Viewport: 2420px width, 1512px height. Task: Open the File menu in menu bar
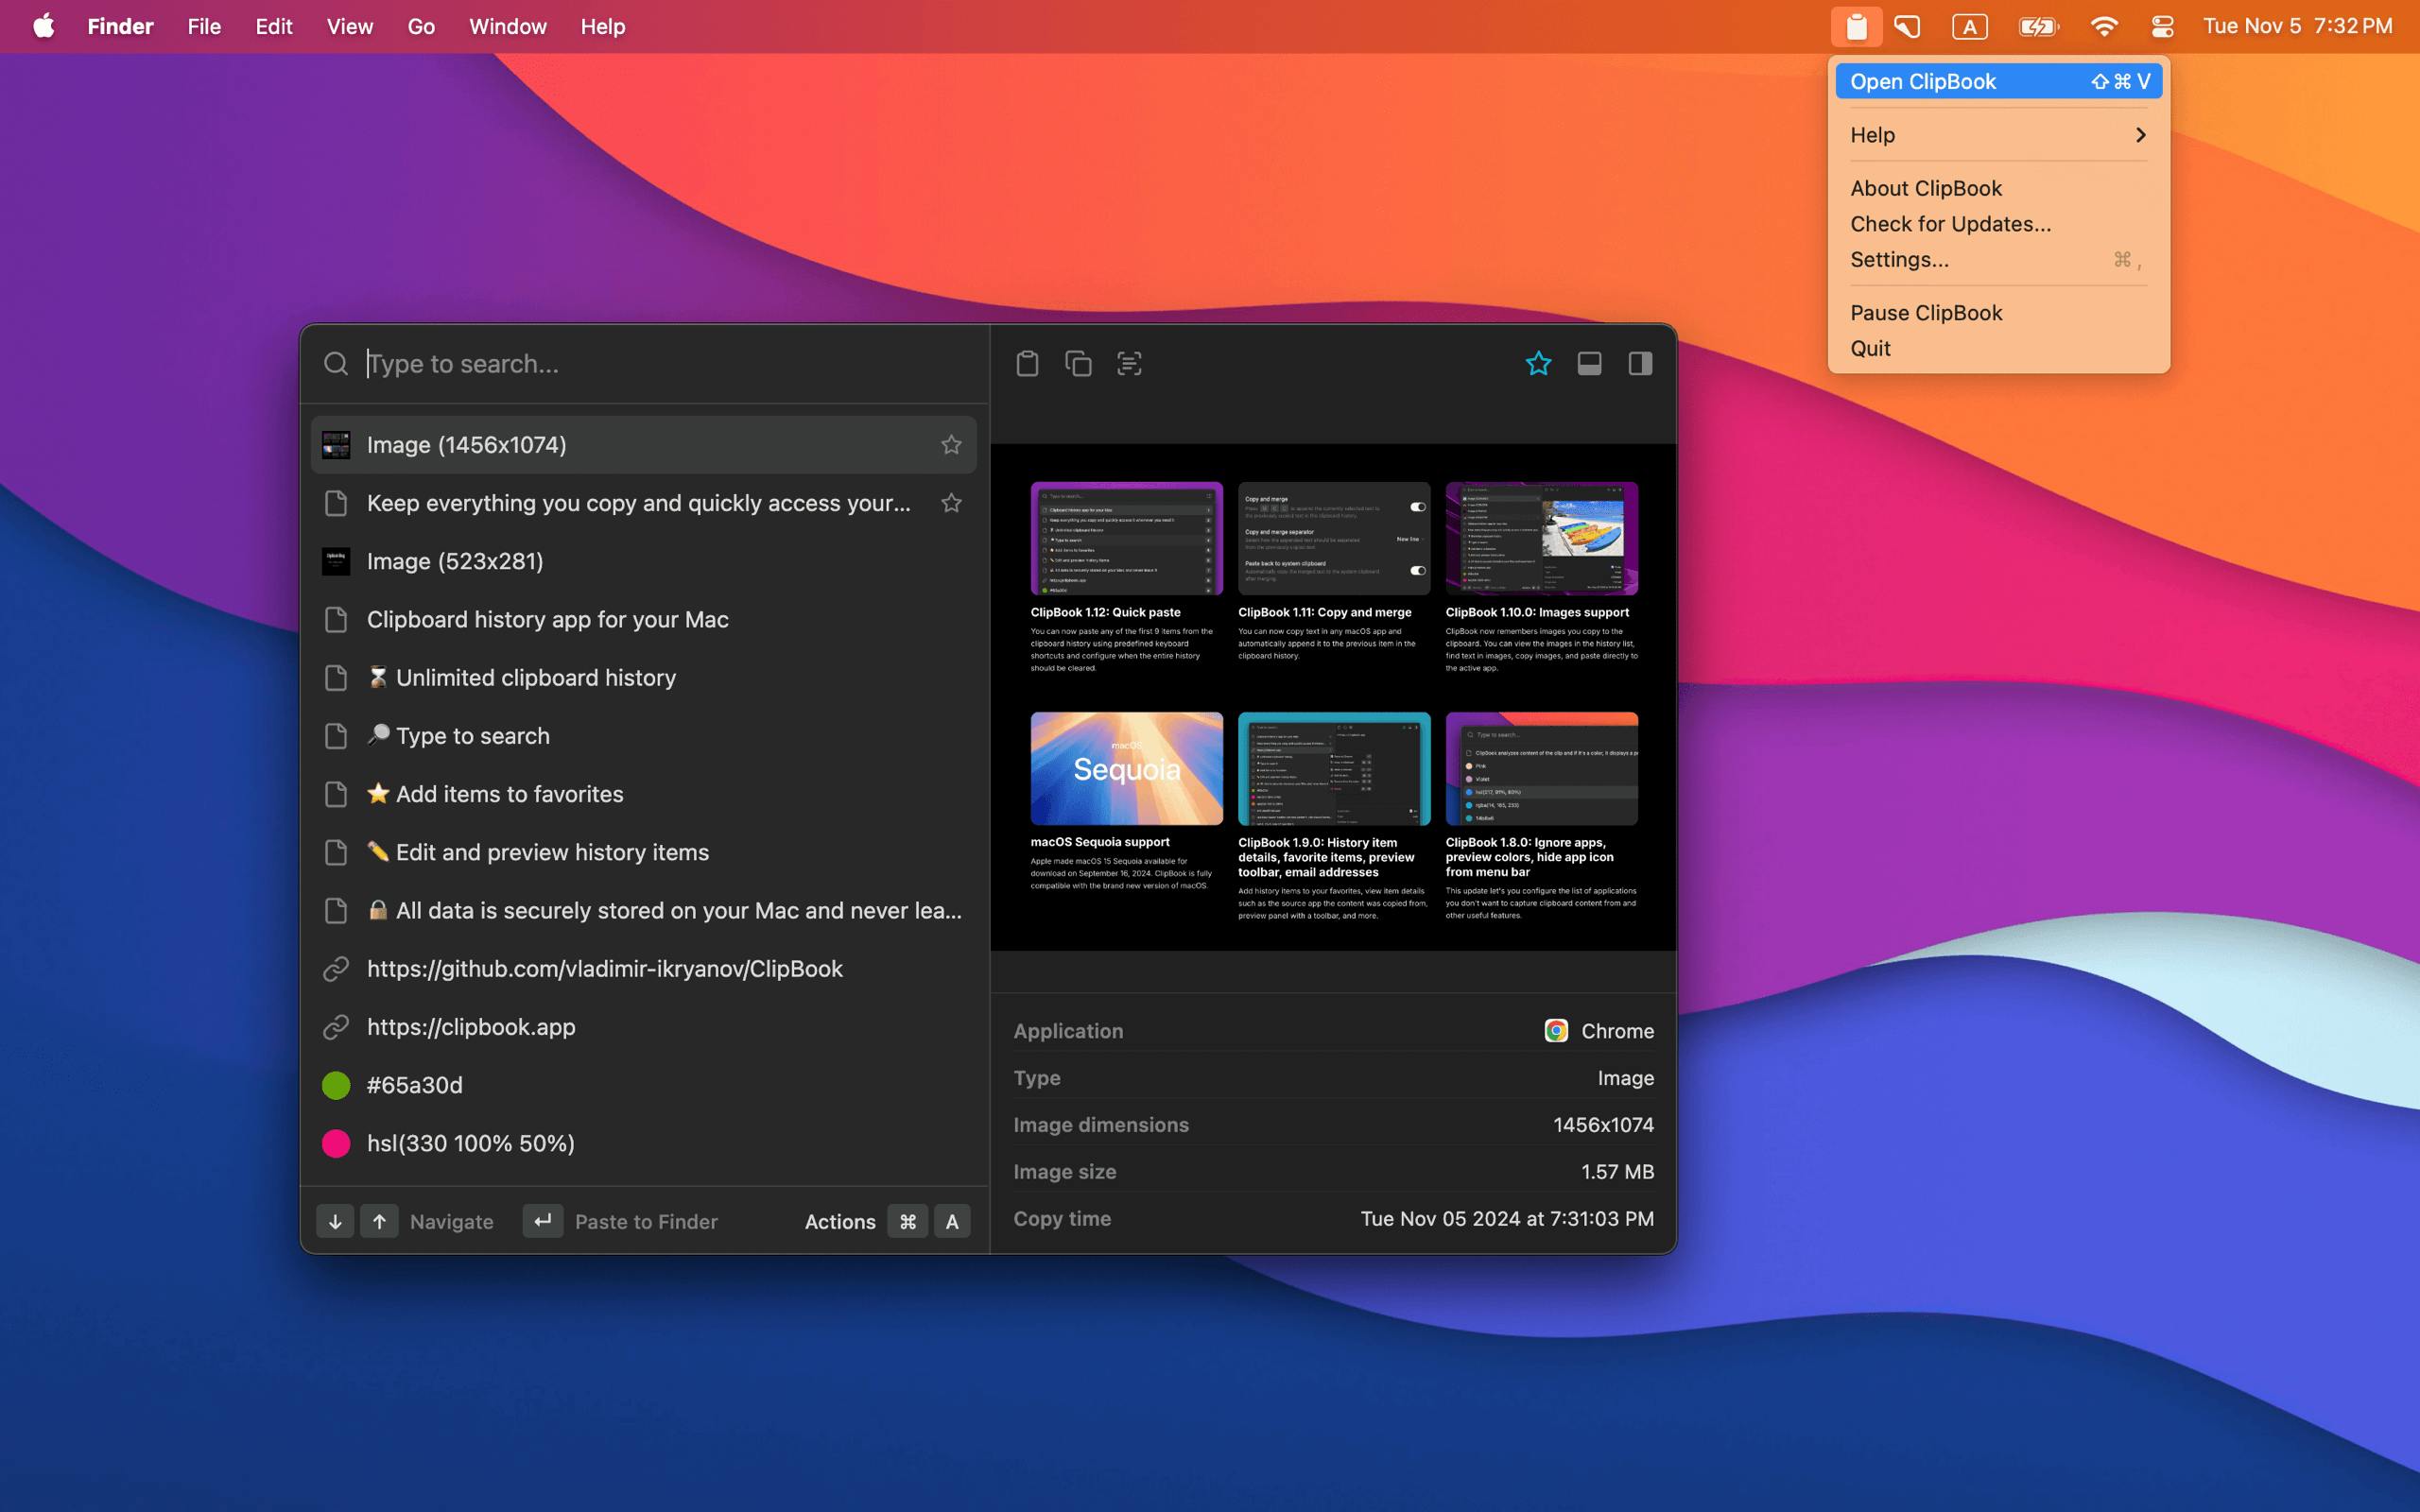[204, 26]
